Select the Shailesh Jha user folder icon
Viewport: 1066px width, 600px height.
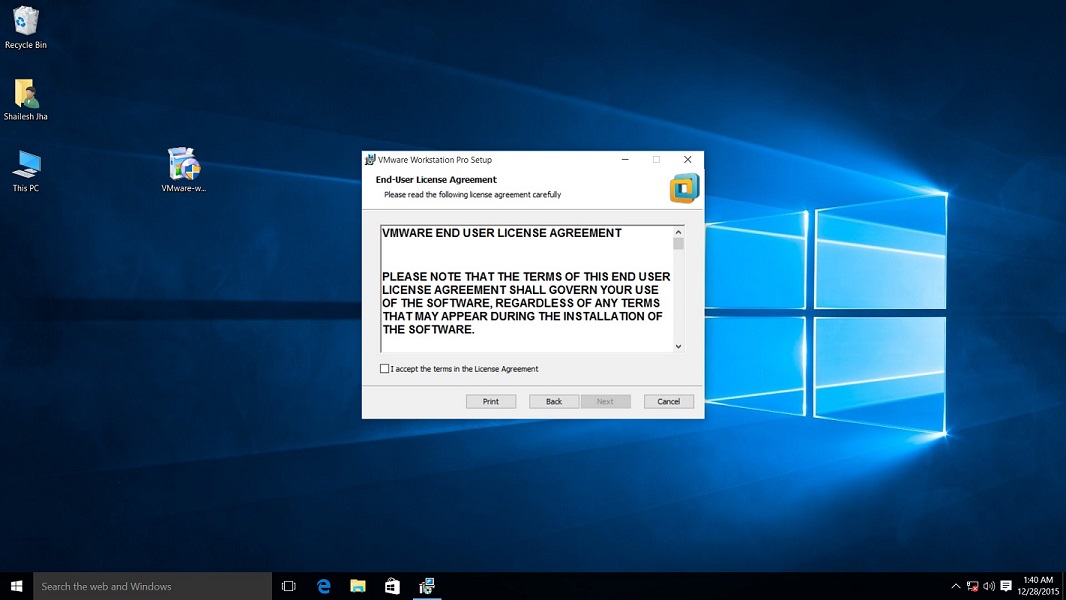(25, 99)
